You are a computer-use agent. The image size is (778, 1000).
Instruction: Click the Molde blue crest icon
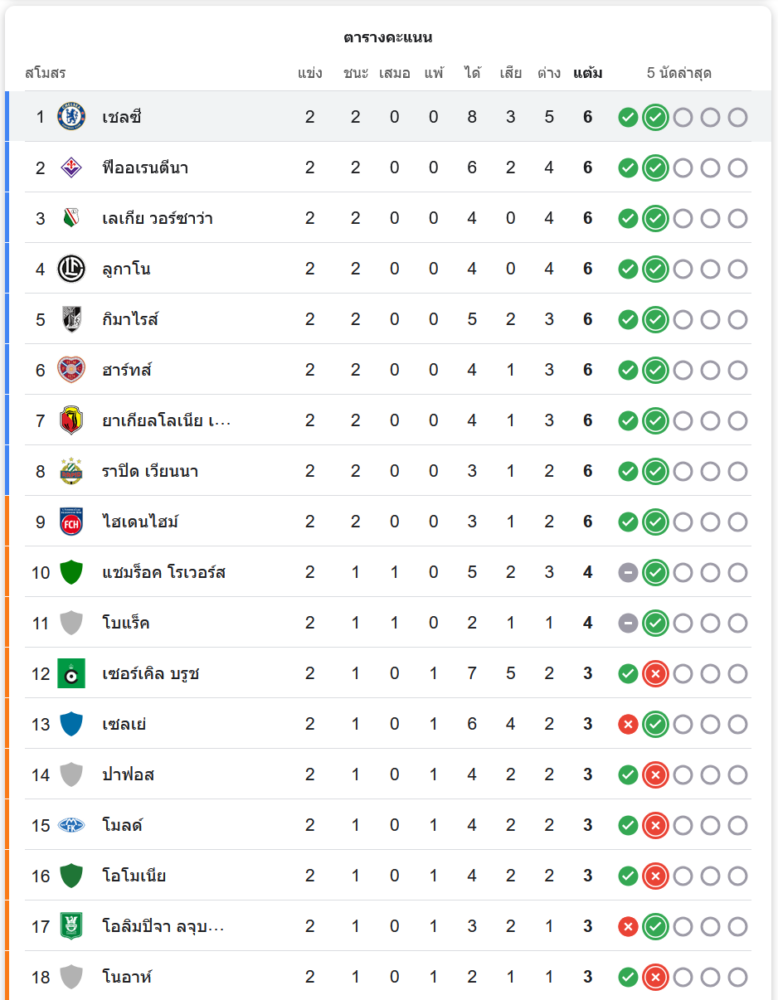click(x=71, y=825)
